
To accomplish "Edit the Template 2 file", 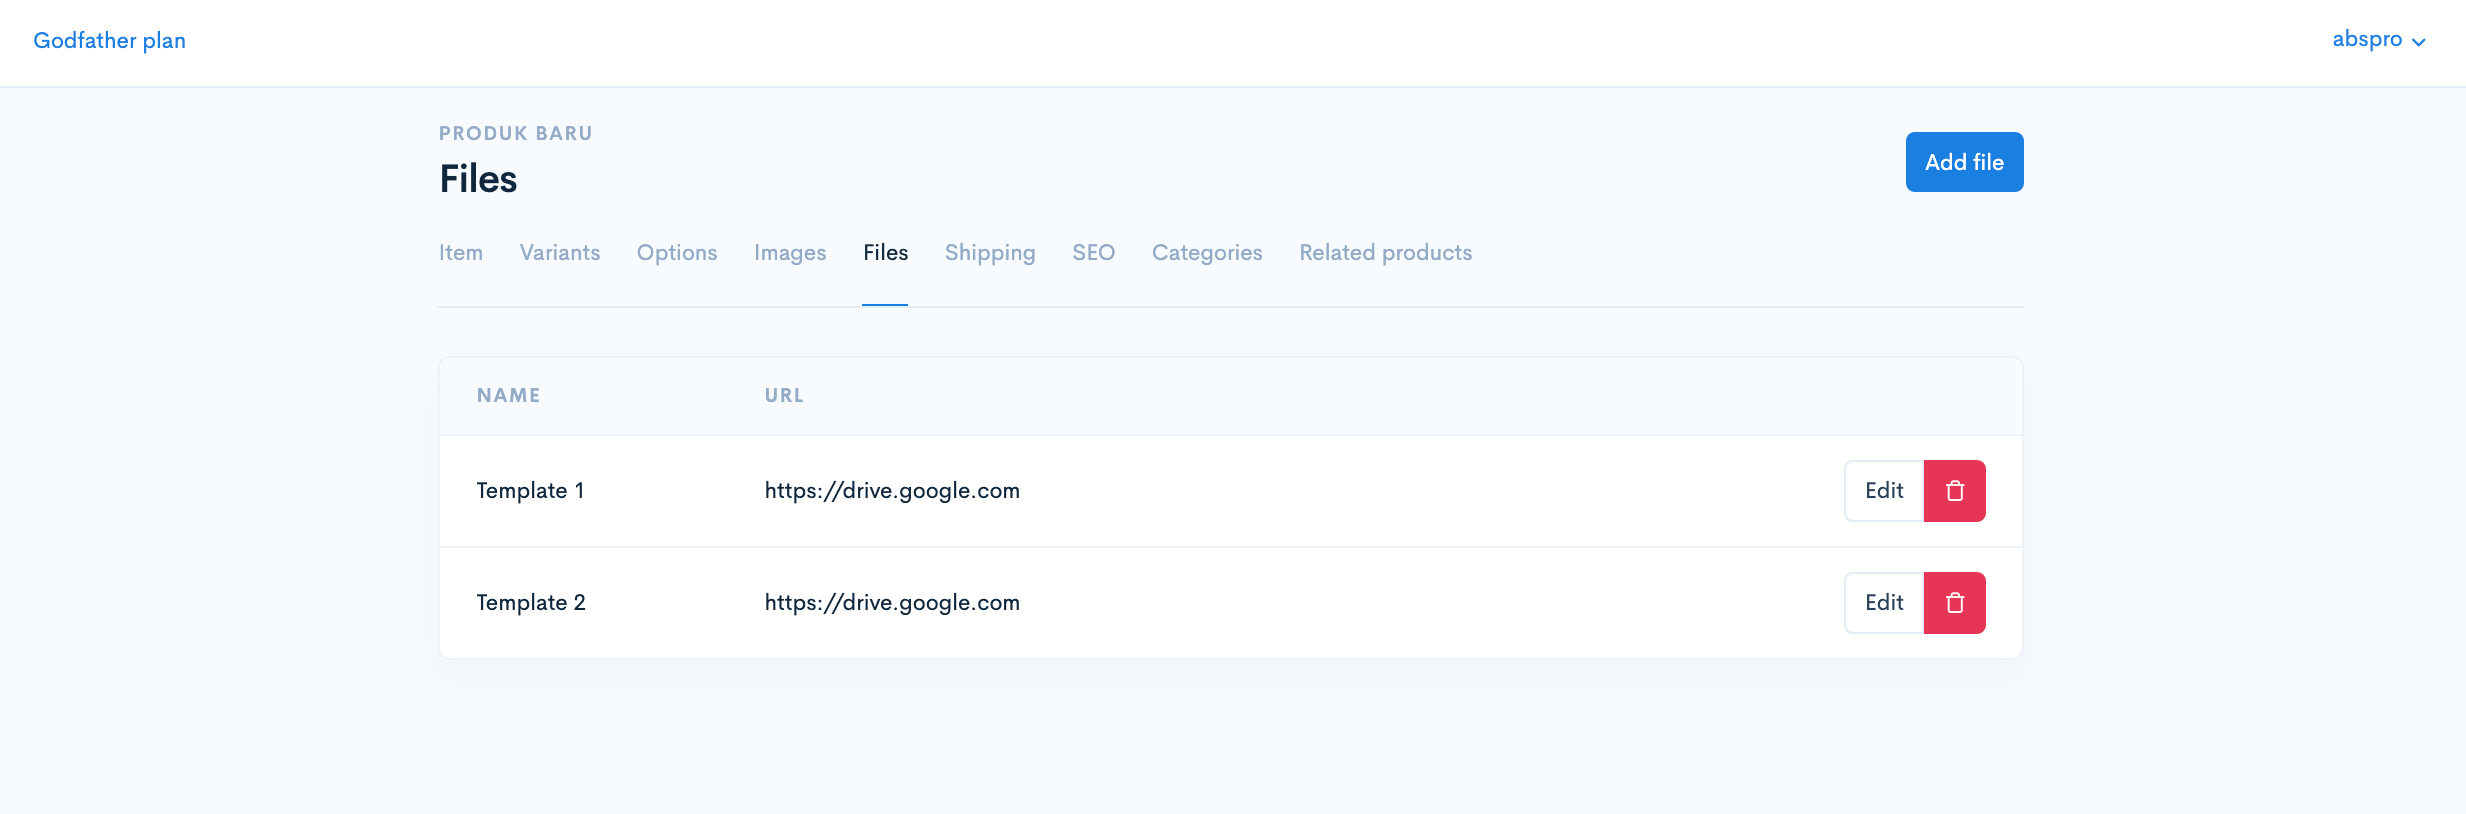I will click(1884, 603).
